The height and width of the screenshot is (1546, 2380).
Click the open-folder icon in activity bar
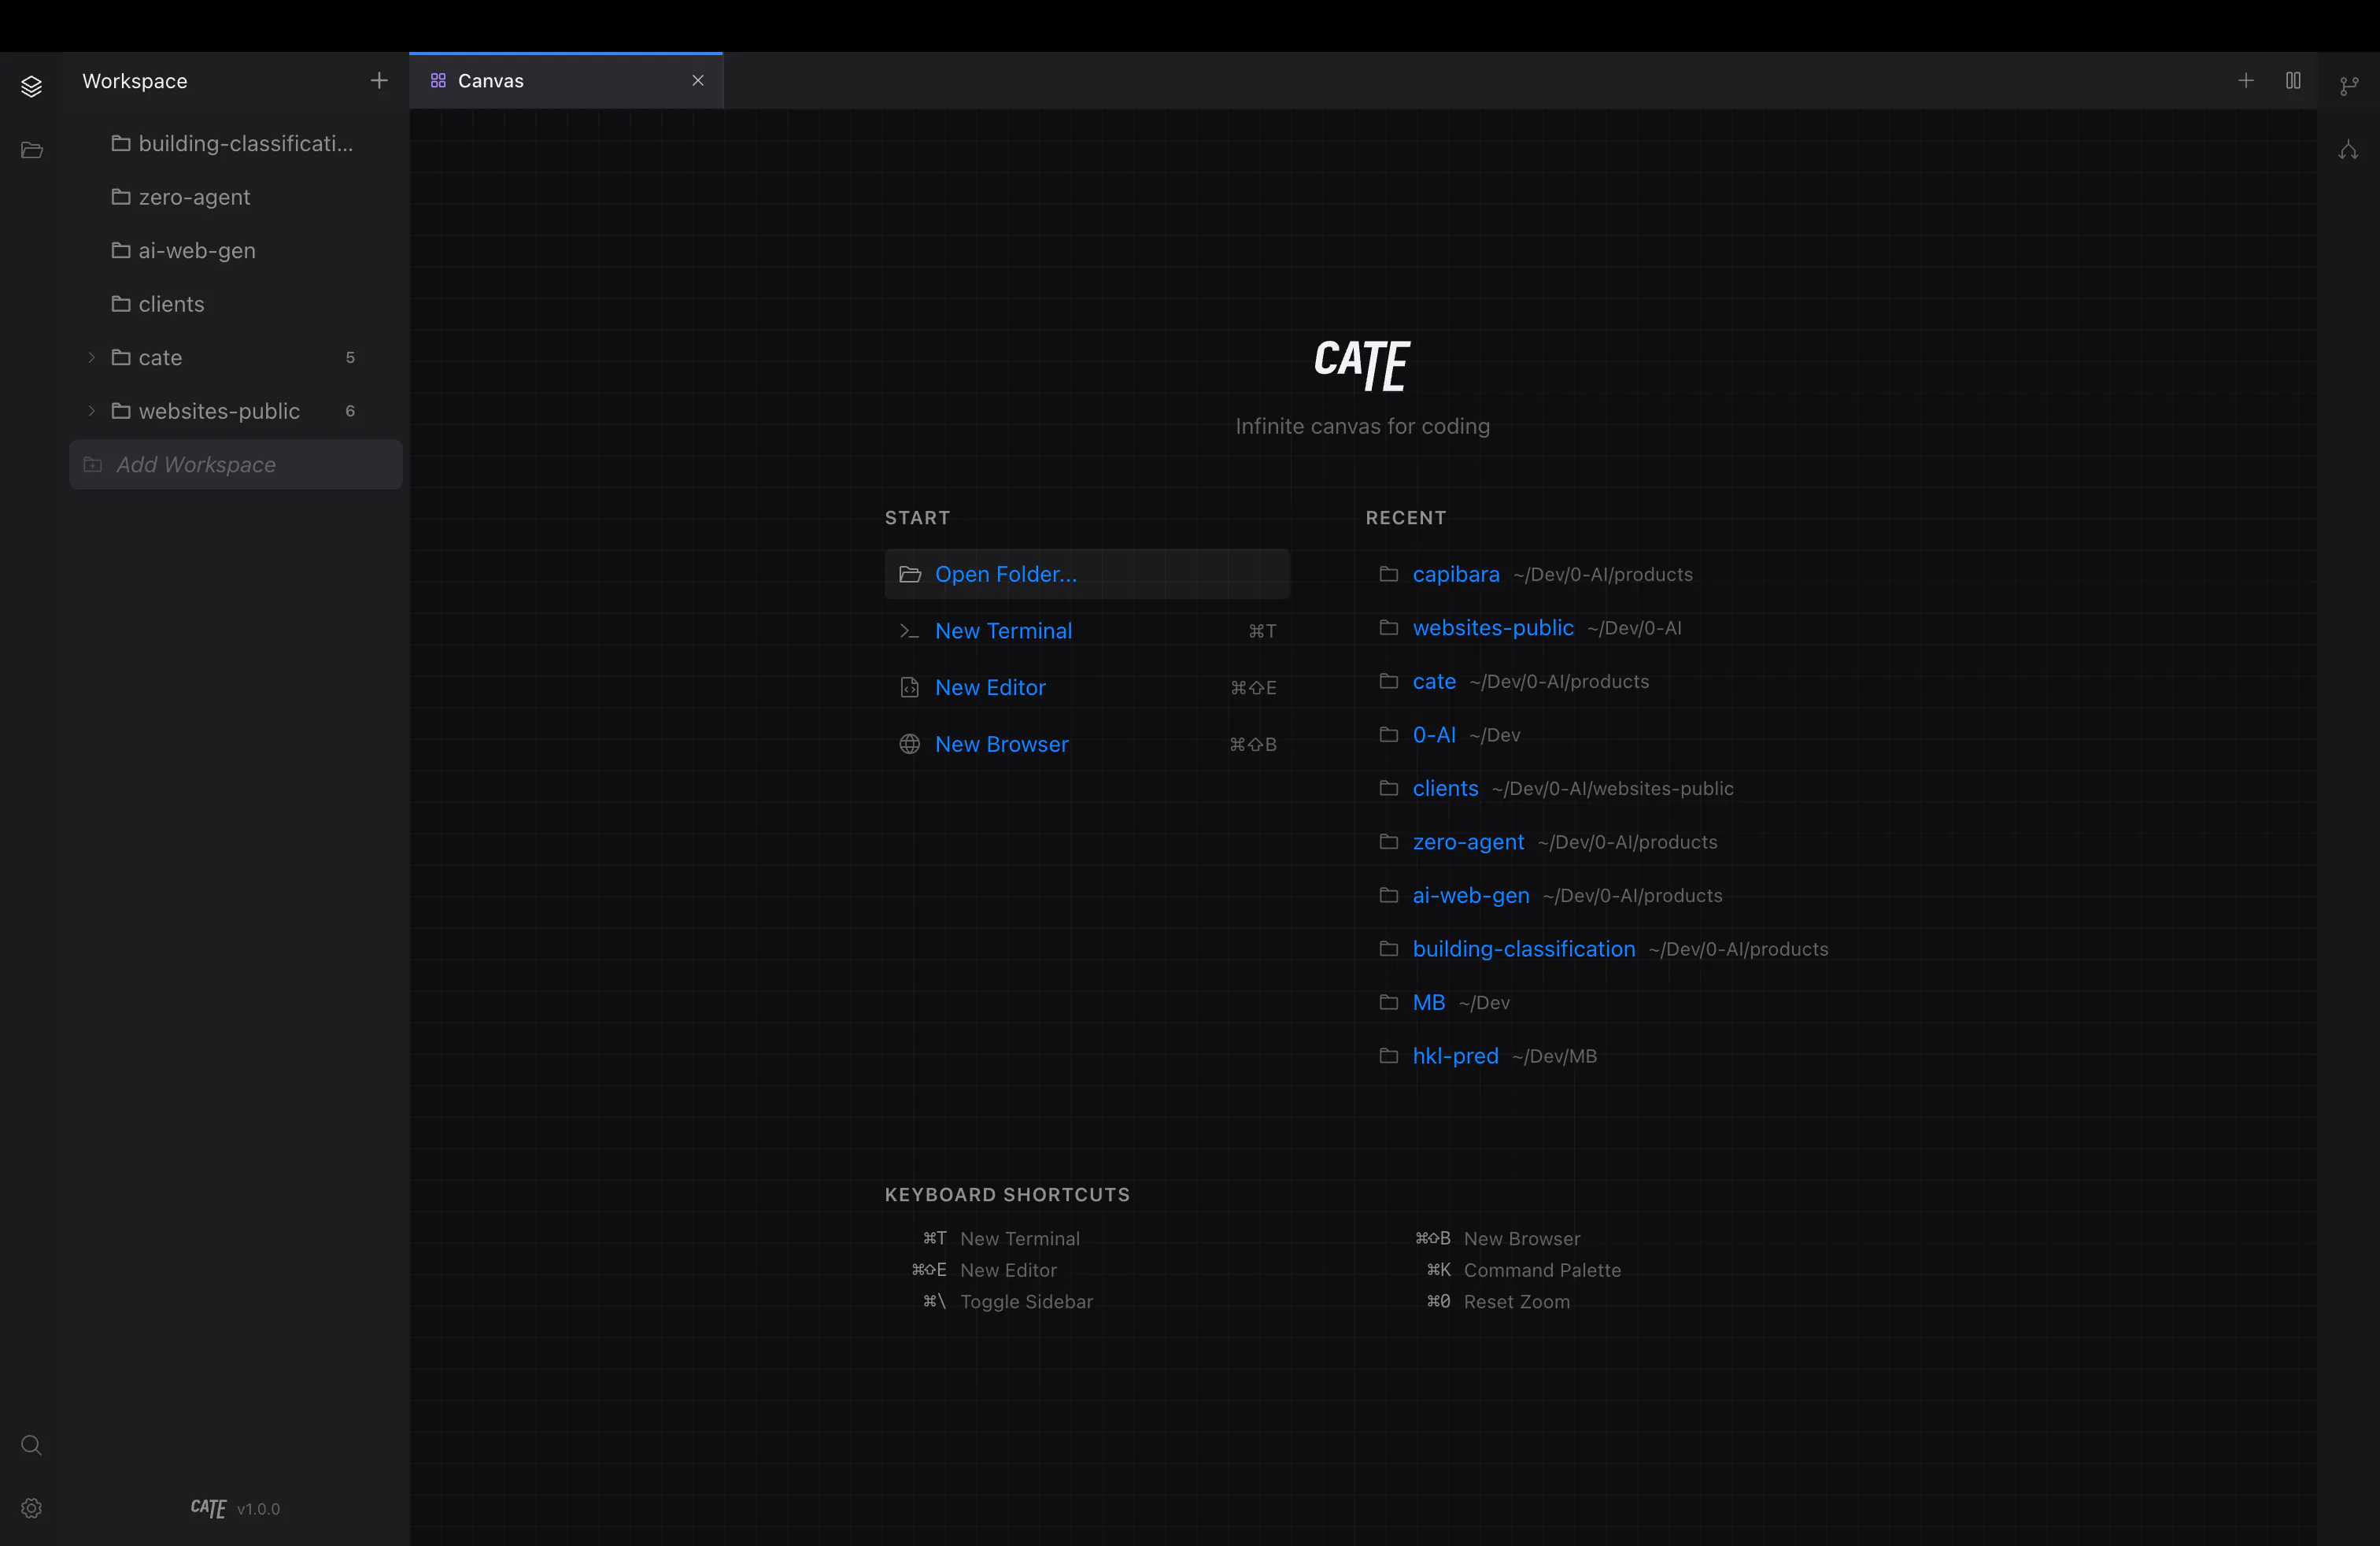click(31, 150)
